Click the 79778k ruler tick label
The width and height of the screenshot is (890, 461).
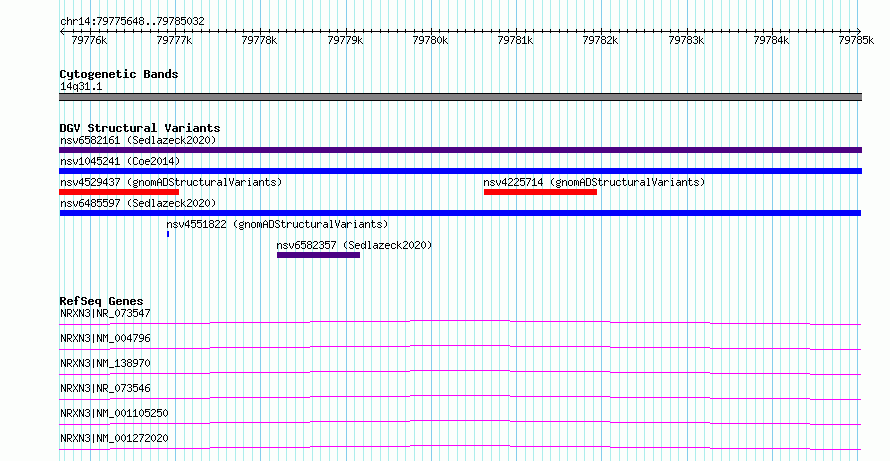(x=259, y=40)
